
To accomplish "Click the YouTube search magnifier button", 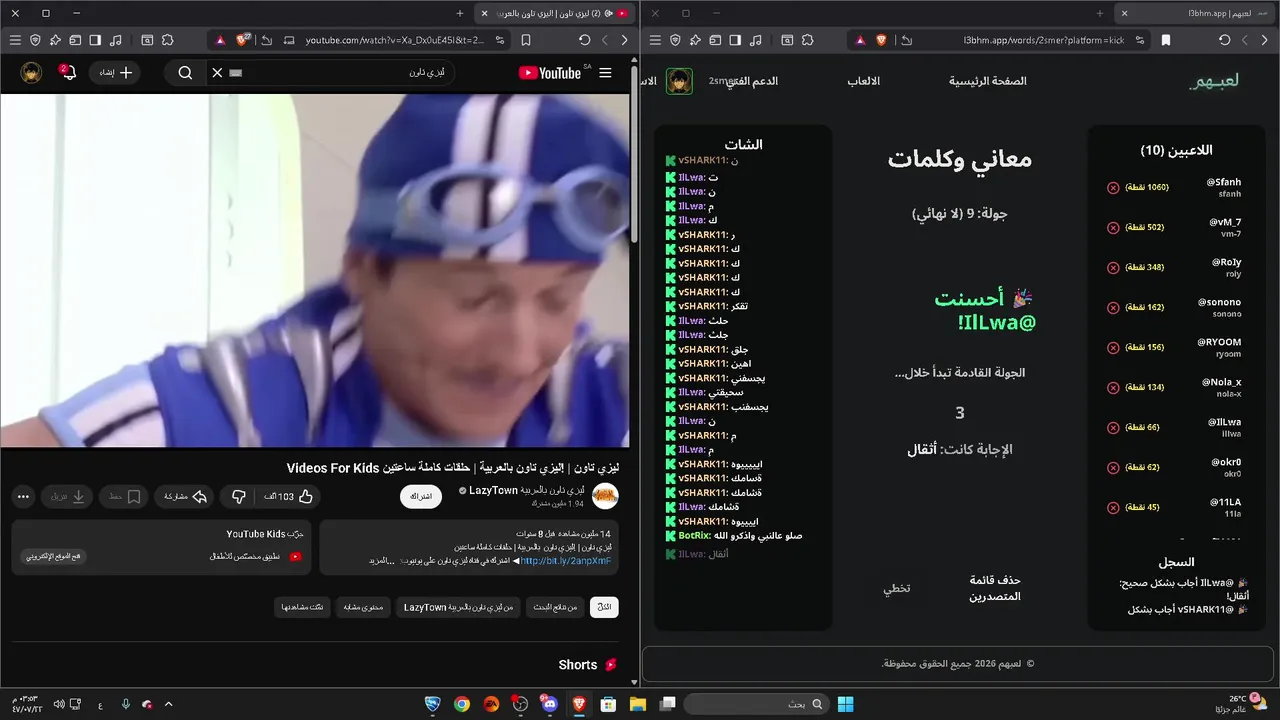I will (x=185, y=73).
